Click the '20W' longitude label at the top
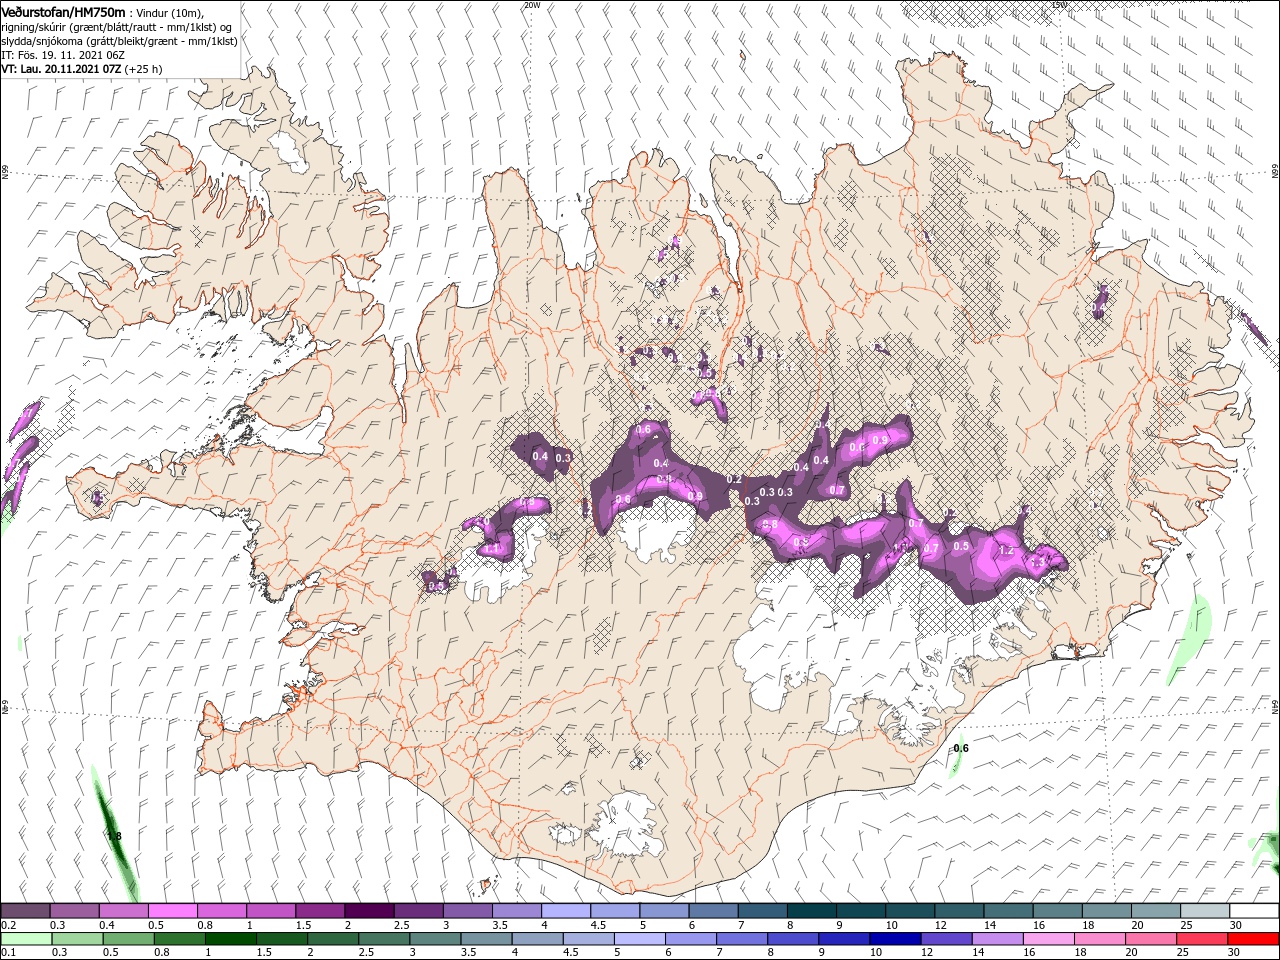The image size is (1280, 960). coord(531,5)
